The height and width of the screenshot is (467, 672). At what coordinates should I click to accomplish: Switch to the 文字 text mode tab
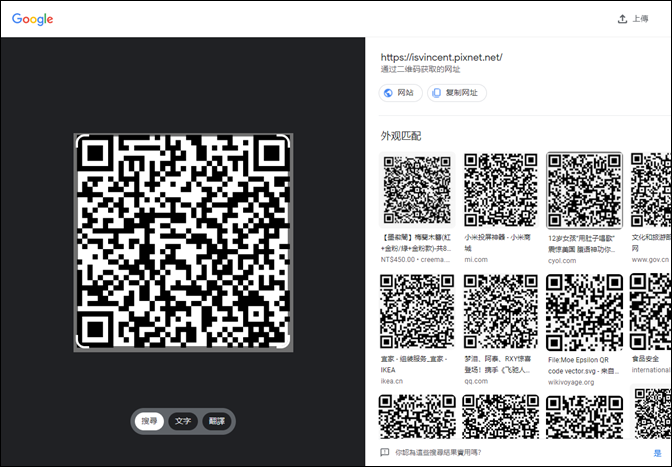(183, 421)
